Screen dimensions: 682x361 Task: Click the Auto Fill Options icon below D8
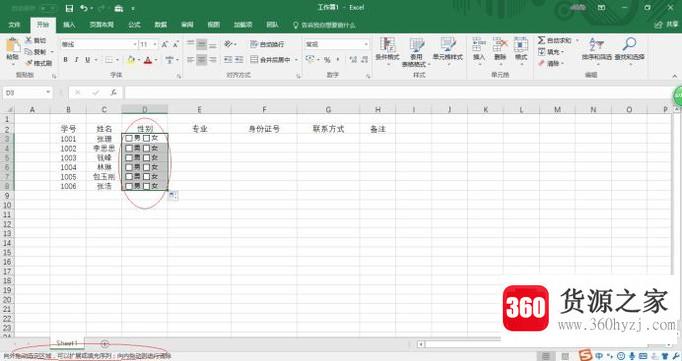click(x=173, y=195)
